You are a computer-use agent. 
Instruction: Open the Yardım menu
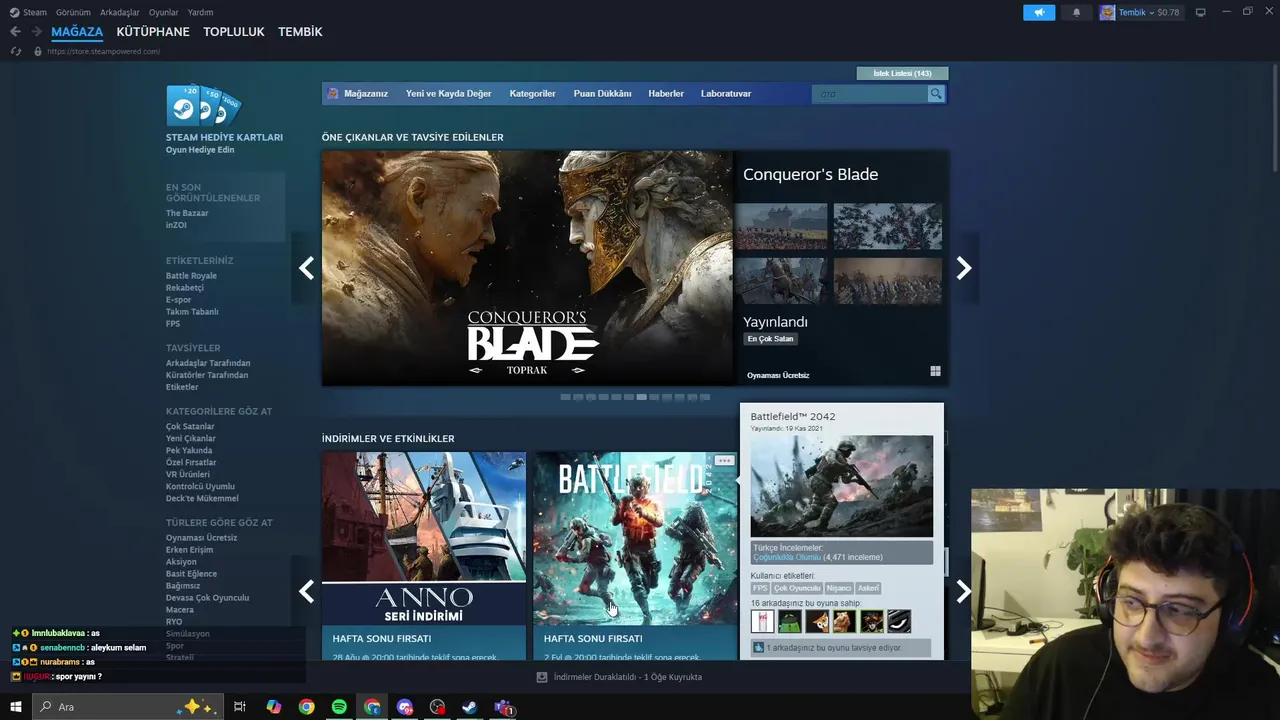pyautogui.click(x=200, y=12)
